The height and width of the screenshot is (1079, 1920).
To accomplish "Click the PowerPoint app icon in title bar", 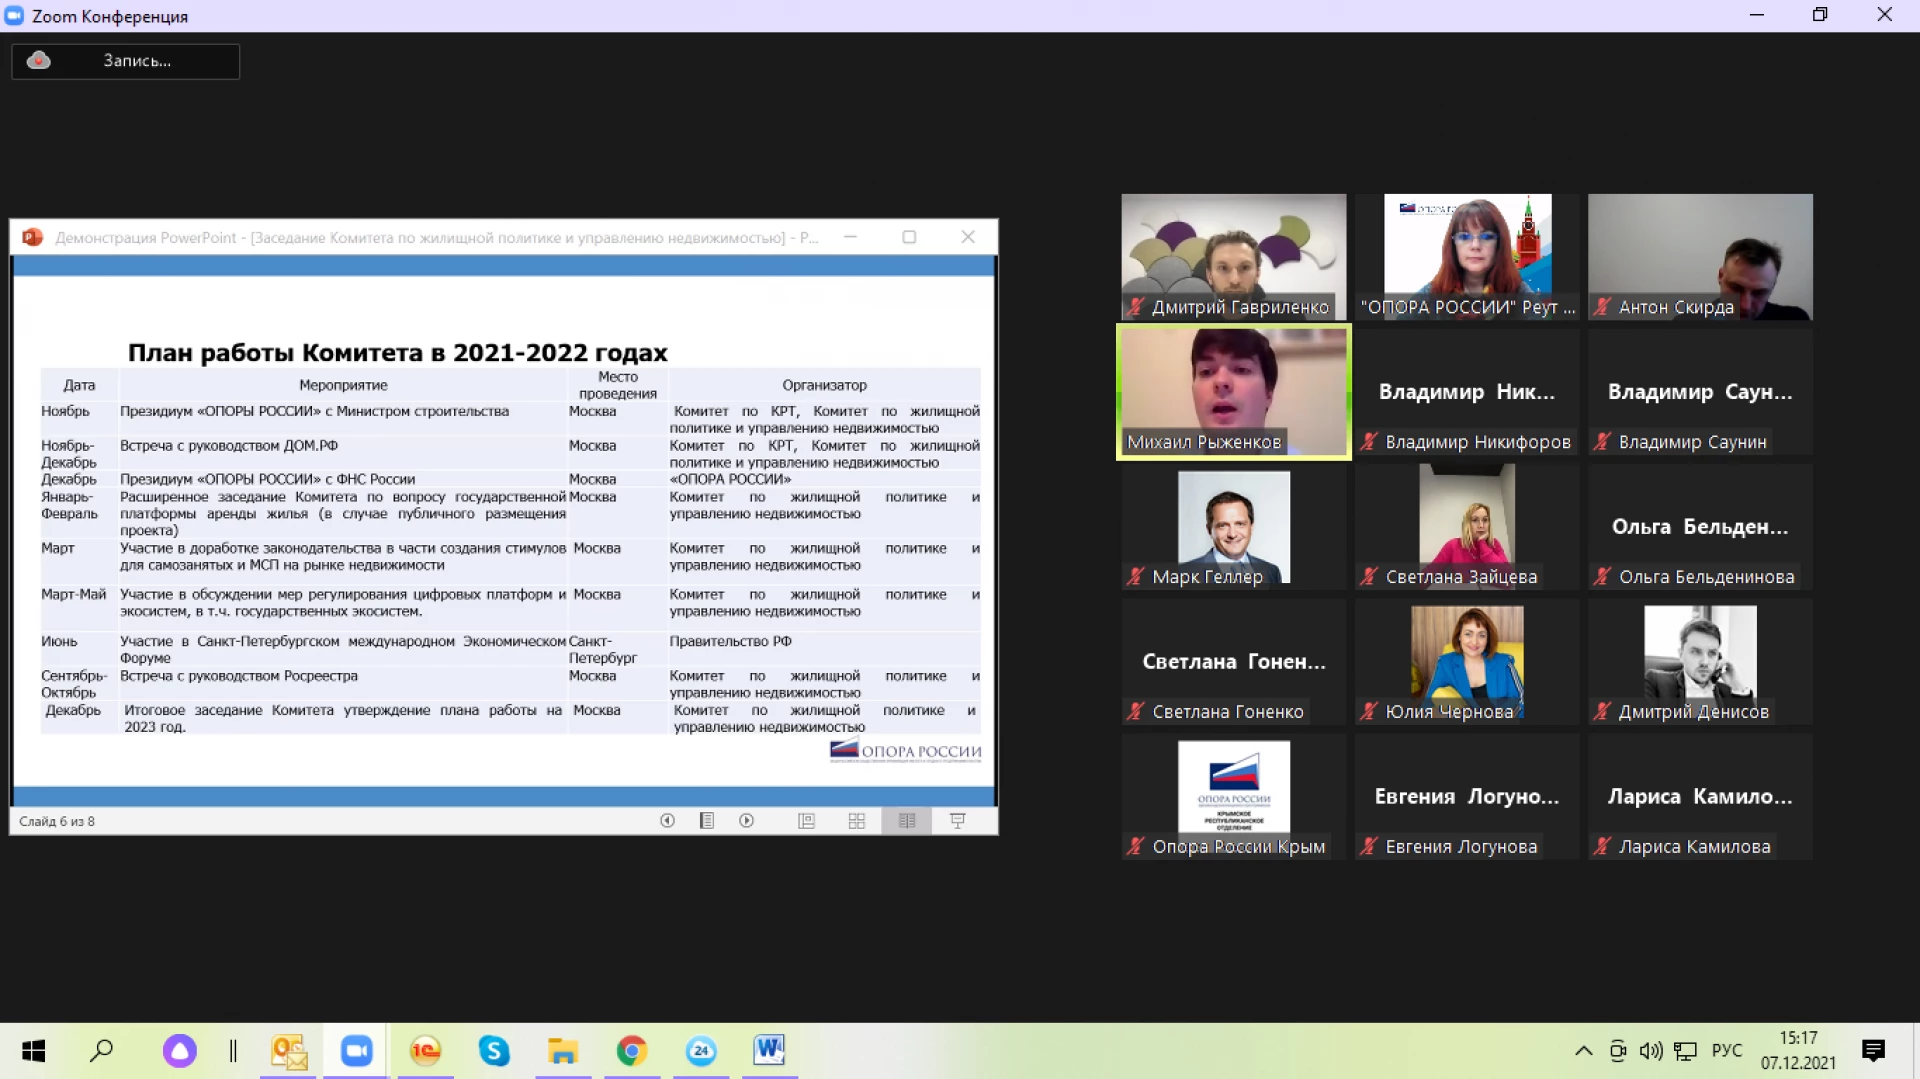I will 32,237.
